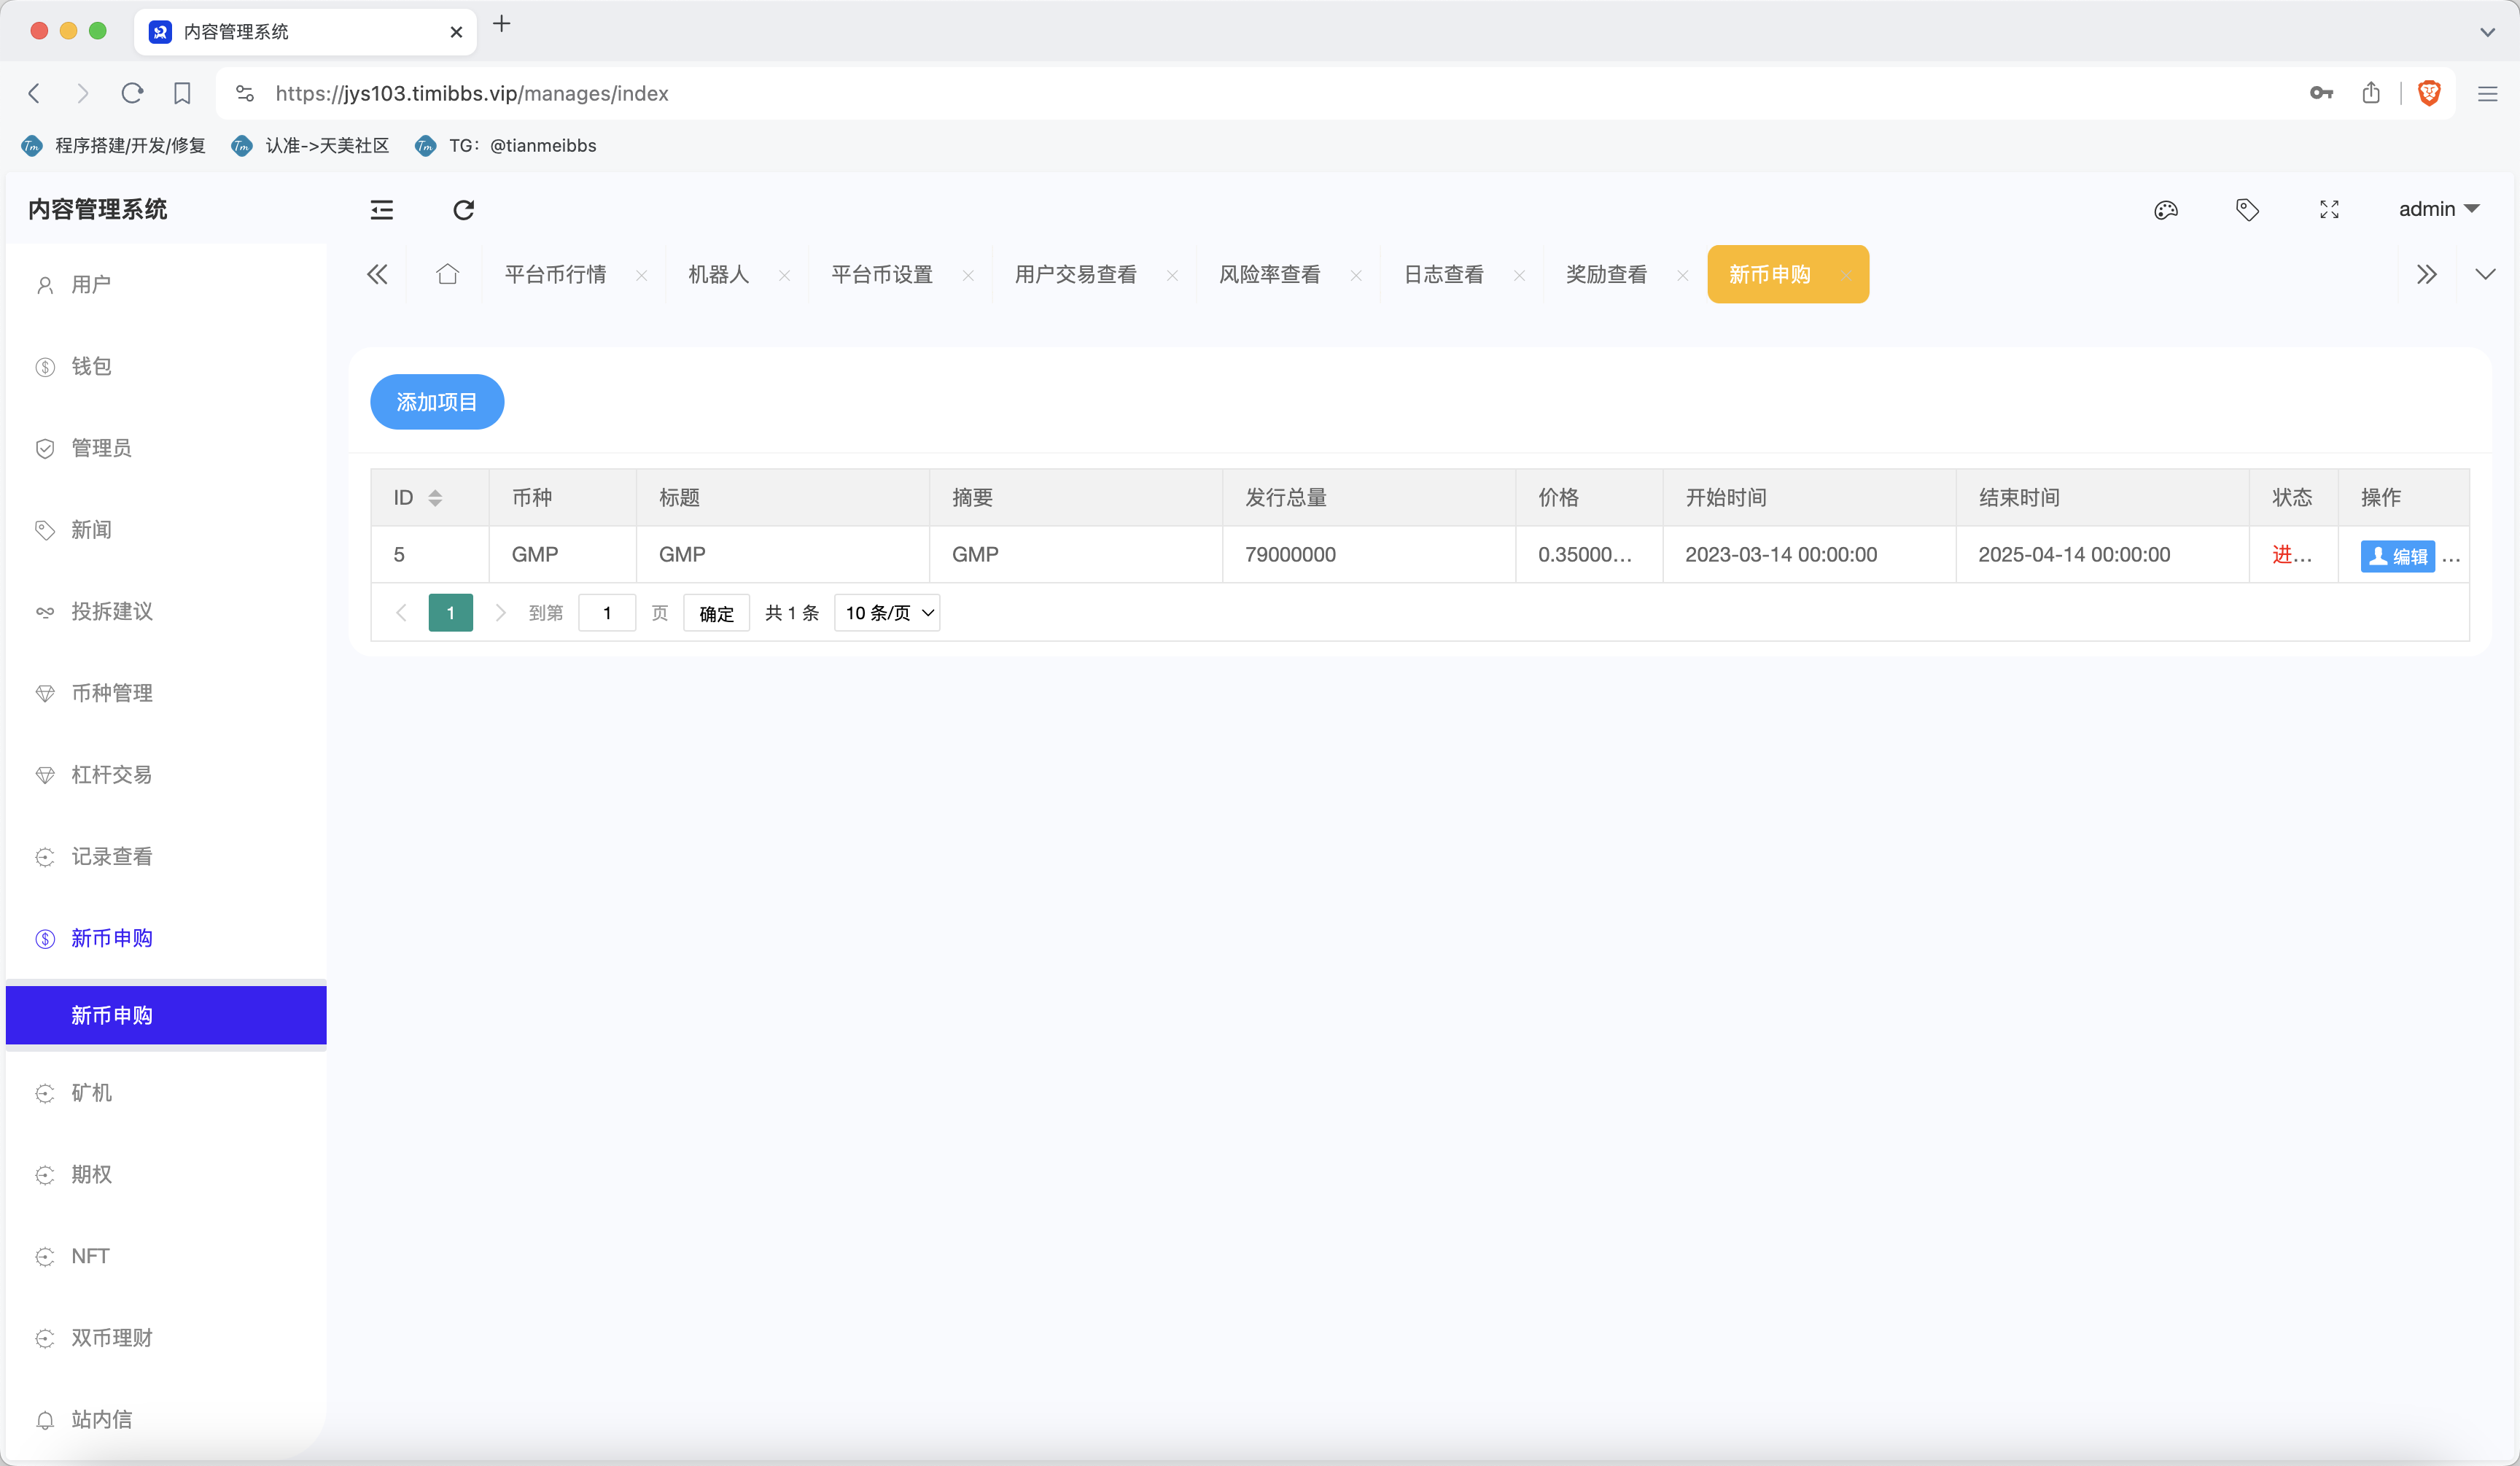2520x1466 pixels.
Task: Collapse the sidebar menu icon
Action: (382, 209)
